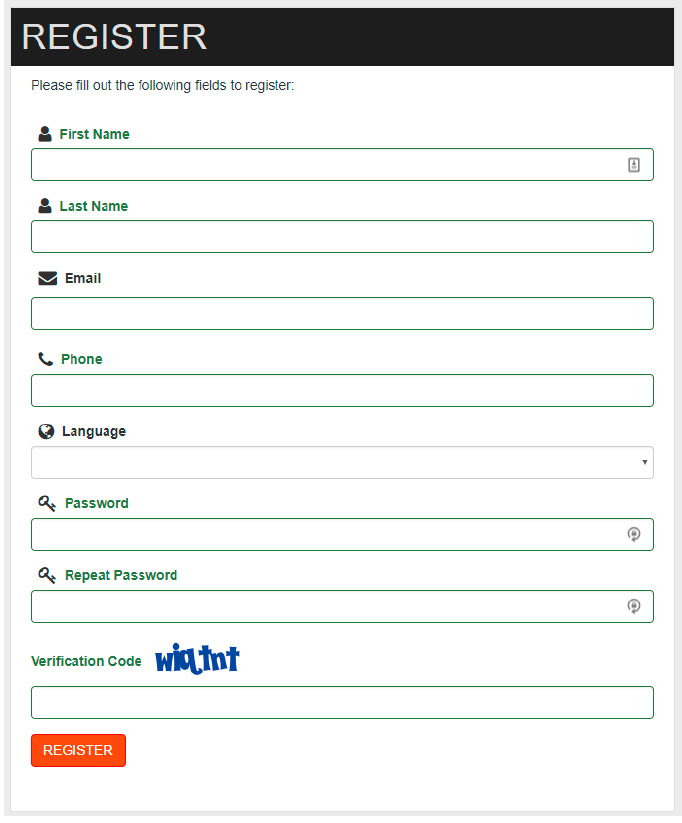Image resolution: width=682 pixels, height=823 pixels.
Task: Click the envelope icon next to Email
Action: tap(48, 278)
